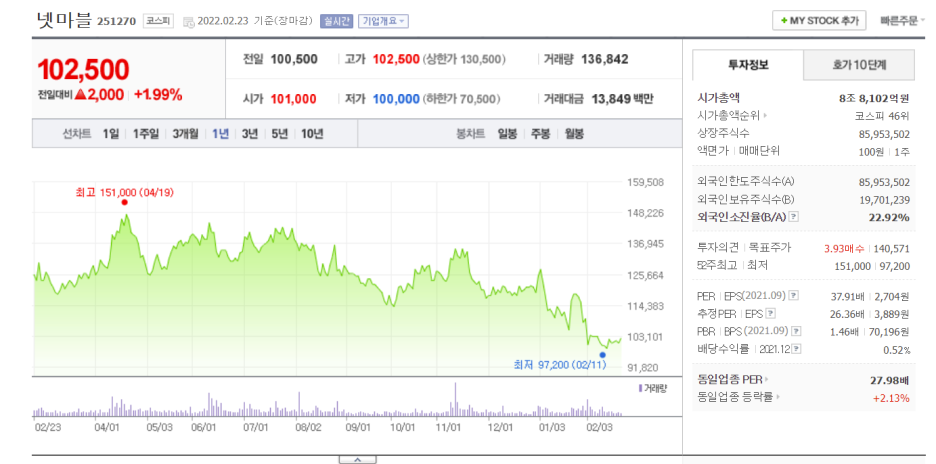Click the 저가 100,000 value

tap(396, 99)
